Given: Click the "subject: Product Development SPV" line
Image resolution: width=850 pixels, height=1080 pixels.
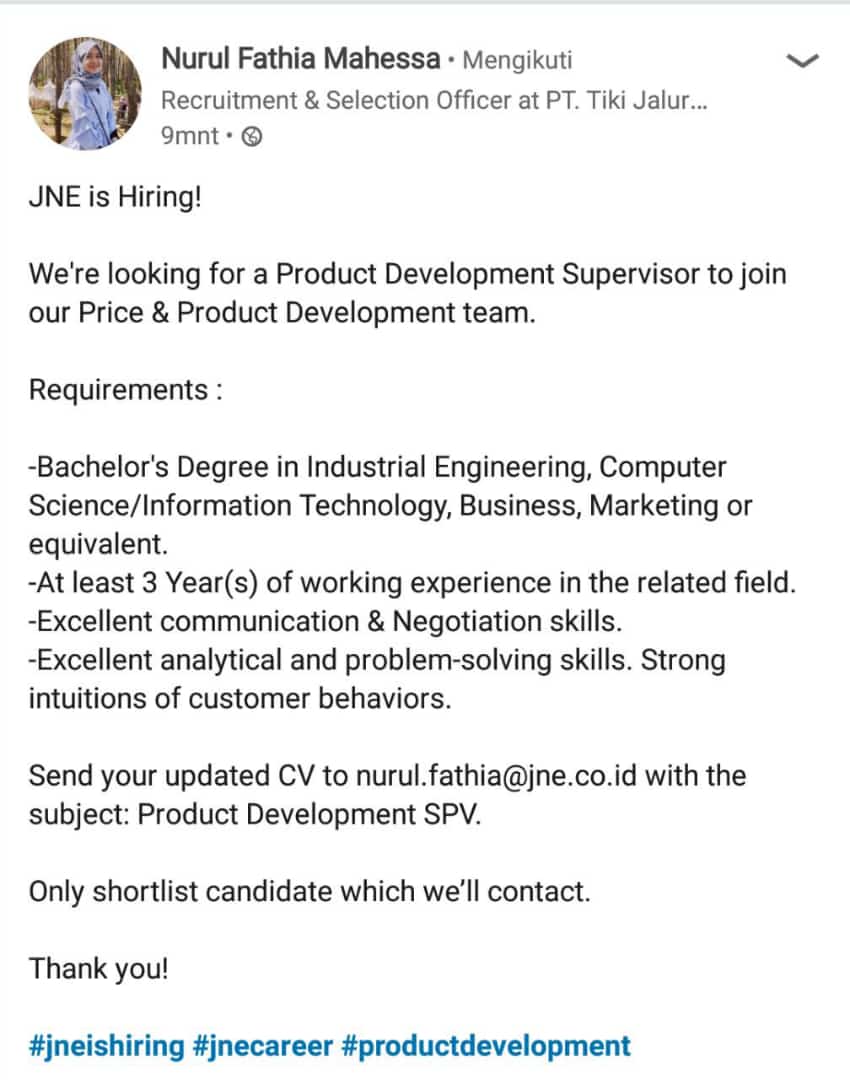Looking at the screenshot, I should [255, 814].
